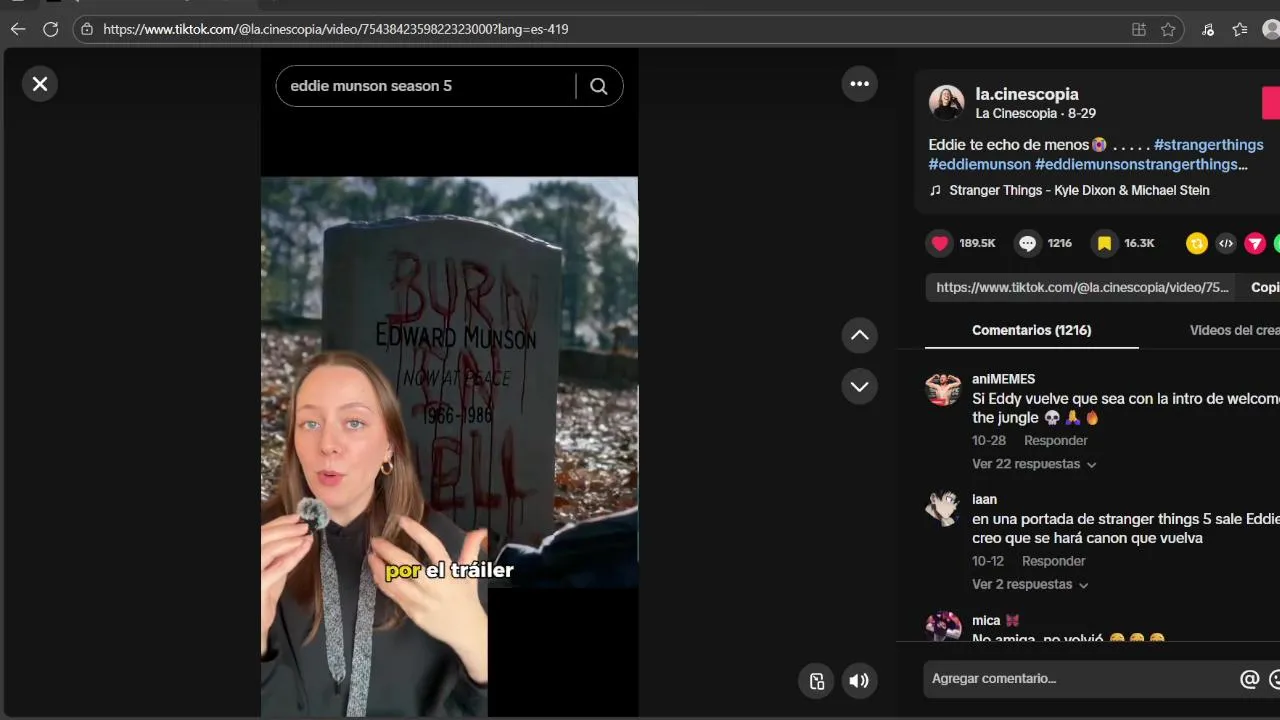Go to previous video with up arrow

point(860,335)
